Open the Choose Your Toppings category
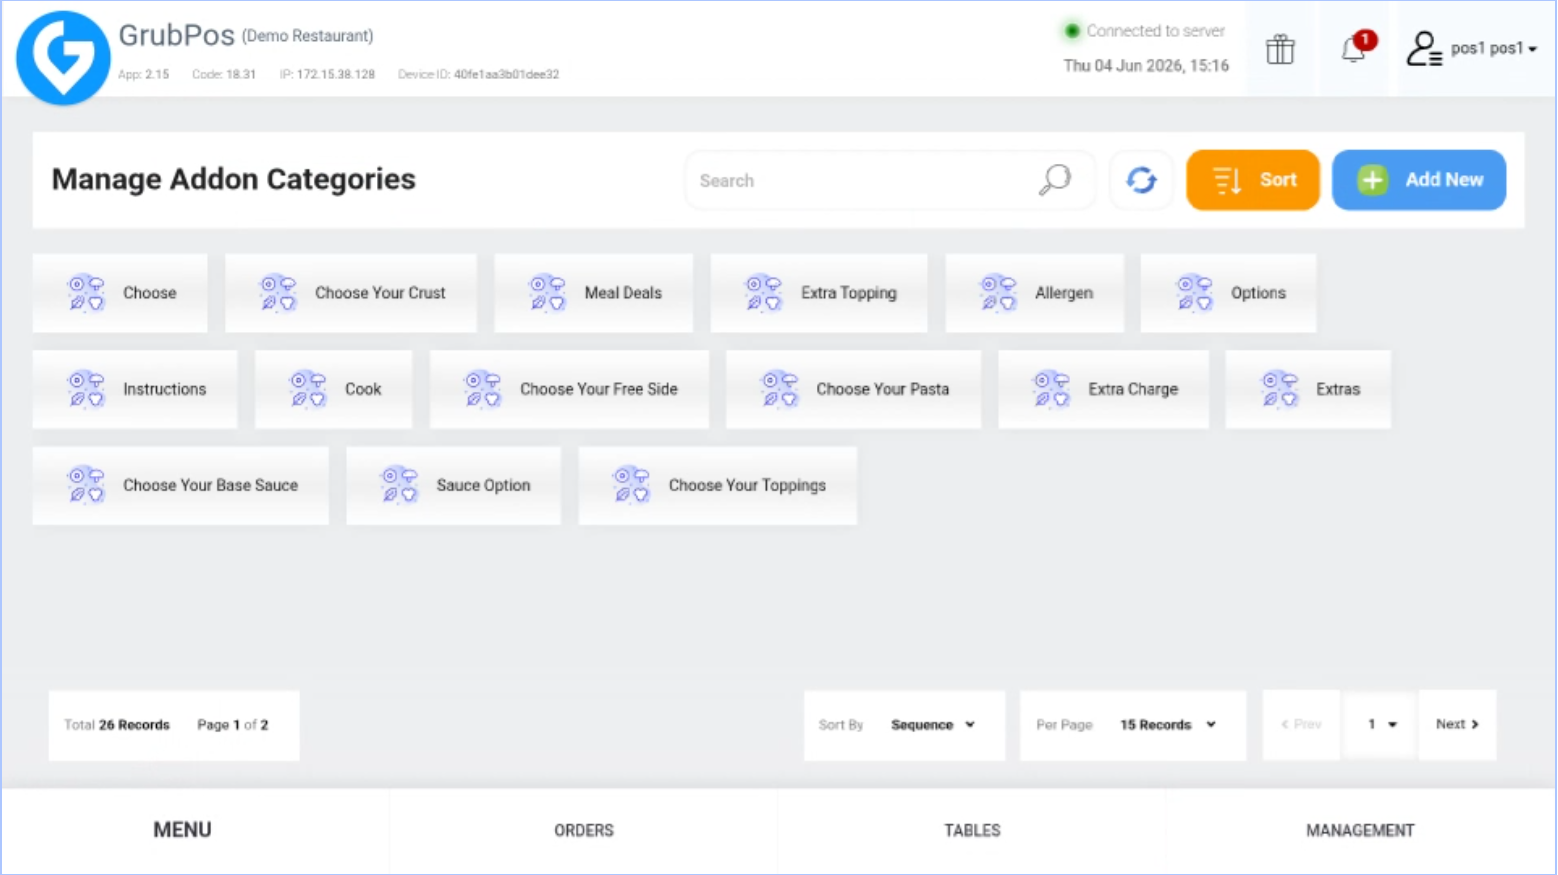 click(717, 485)
